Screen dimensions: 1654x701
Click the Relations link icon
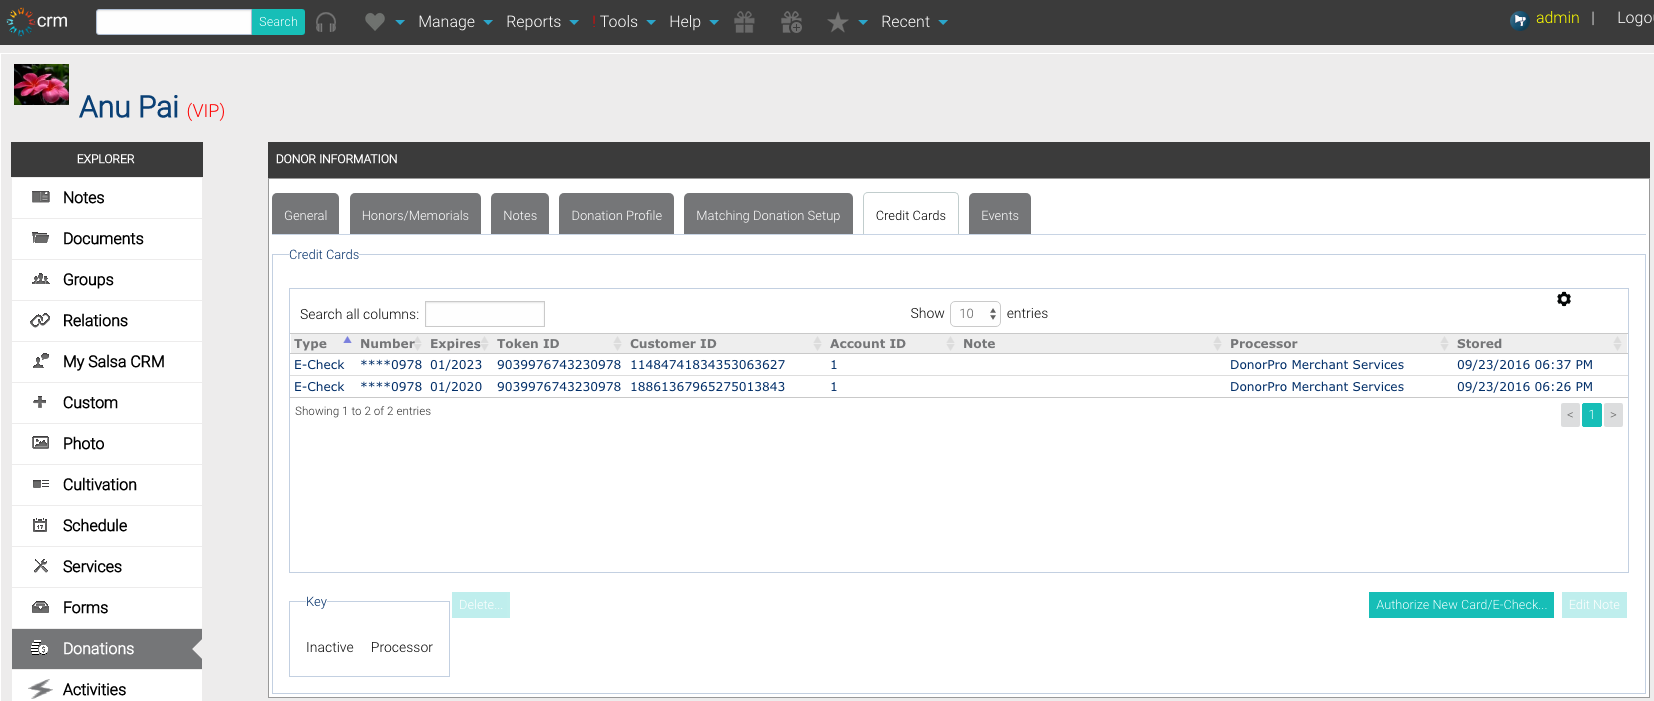coord(41,320)
